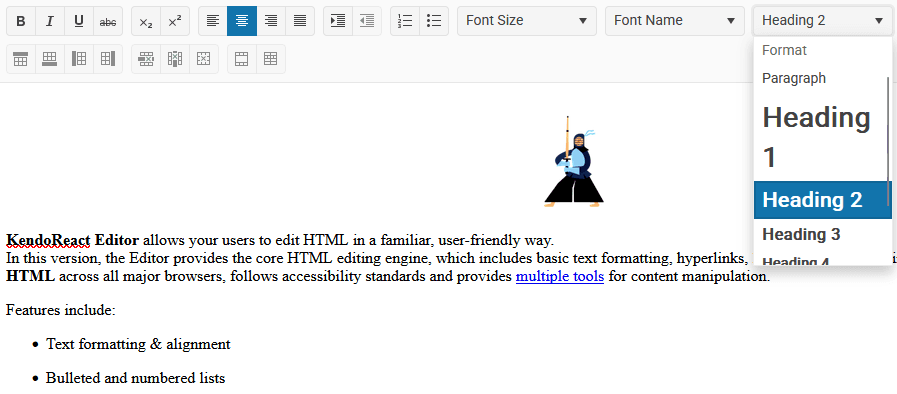Add a table row above
Viewport: 897px width, 394px height.
(21, 59)
